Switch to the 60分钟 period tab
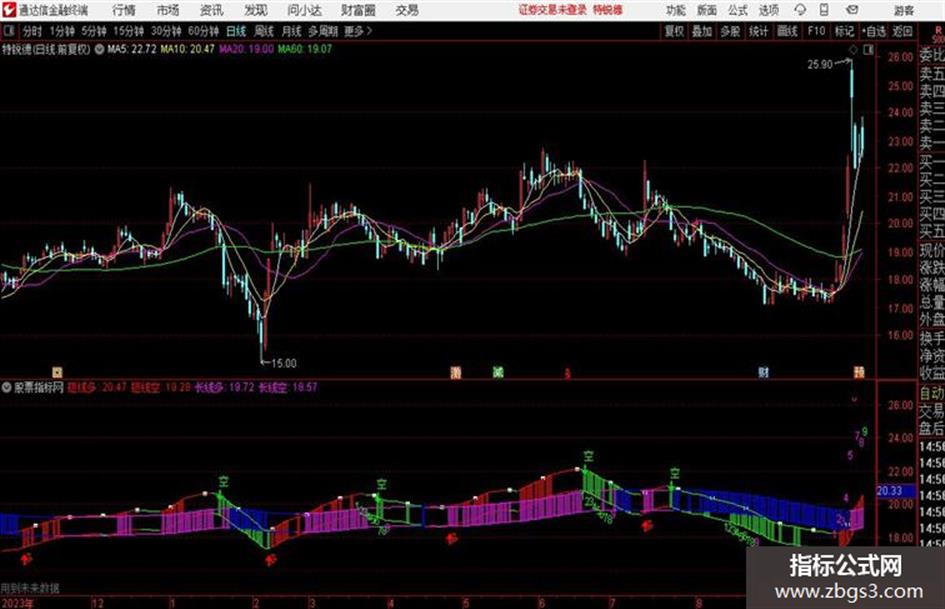The height and width of the screenshot is (609, 945). tap(203, 31)
